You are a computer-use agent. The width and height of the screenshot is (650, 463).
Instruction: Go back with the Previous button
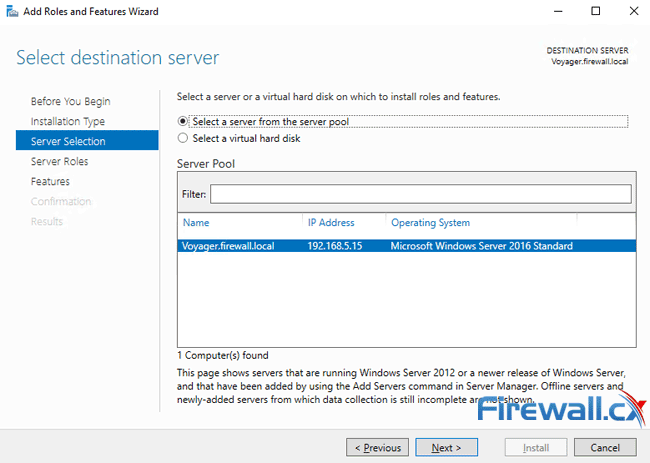point(377,448)
